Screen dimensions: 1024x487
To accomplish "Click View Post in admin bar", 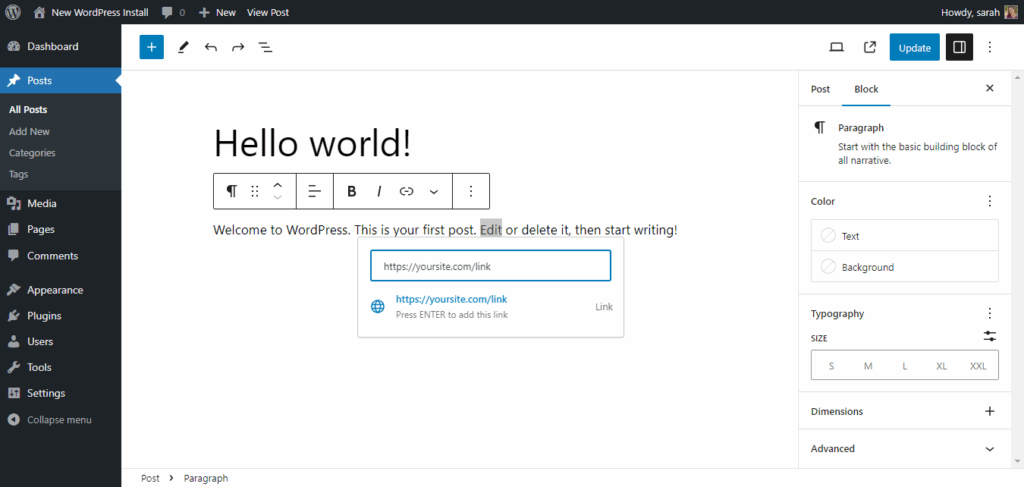I will point(268,12).
